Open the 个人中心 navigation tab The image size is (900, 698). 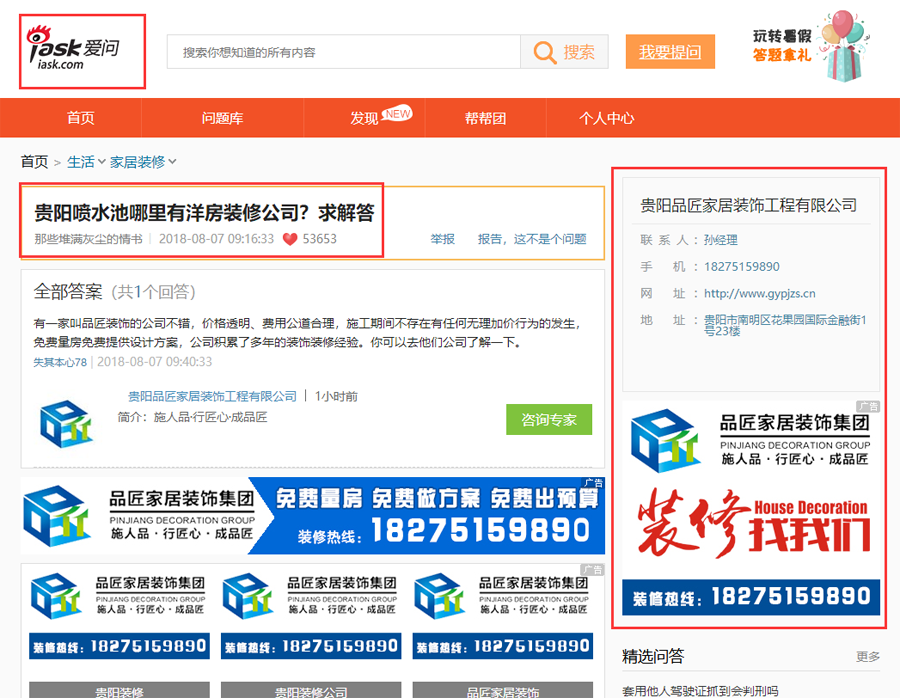(x=606, y=118)
